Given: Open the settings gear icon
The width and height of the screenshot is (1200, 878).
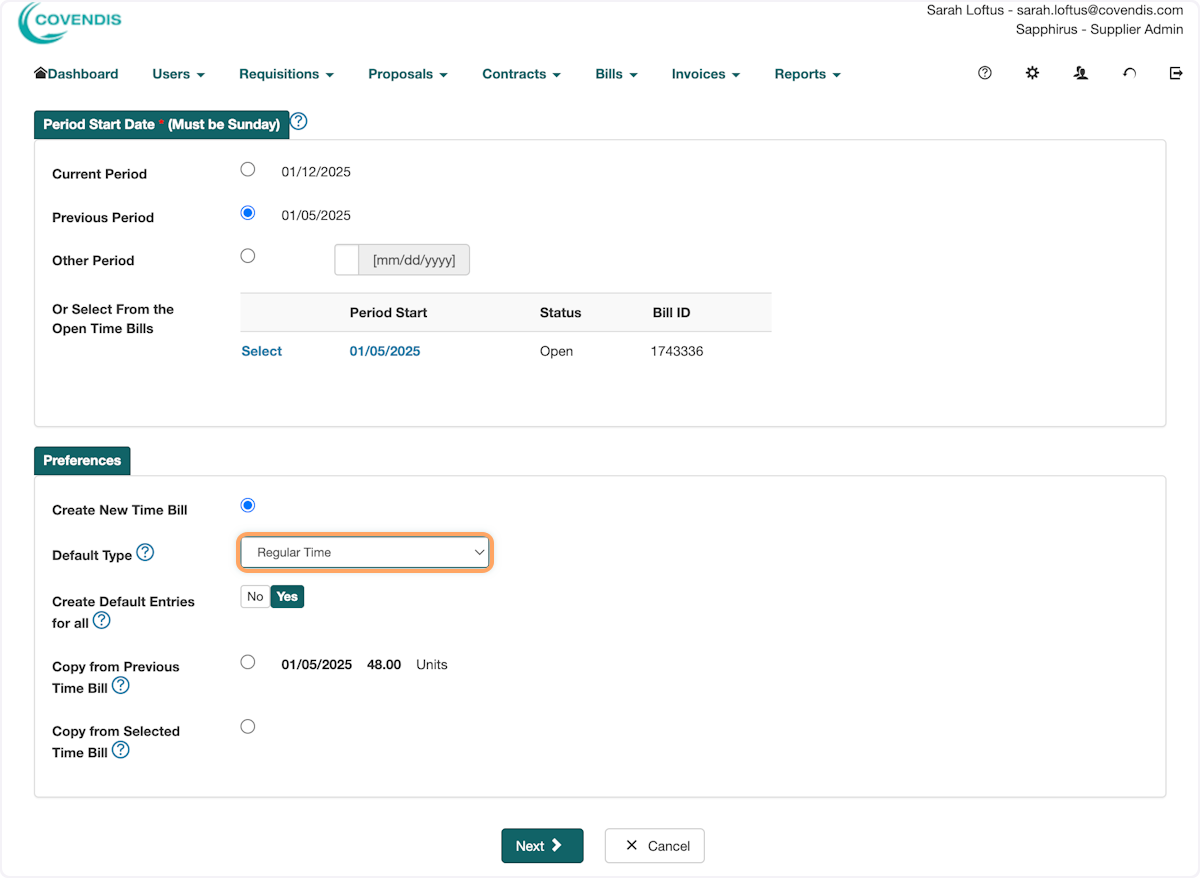Looking at the screenshot, I should point(1032,72).
